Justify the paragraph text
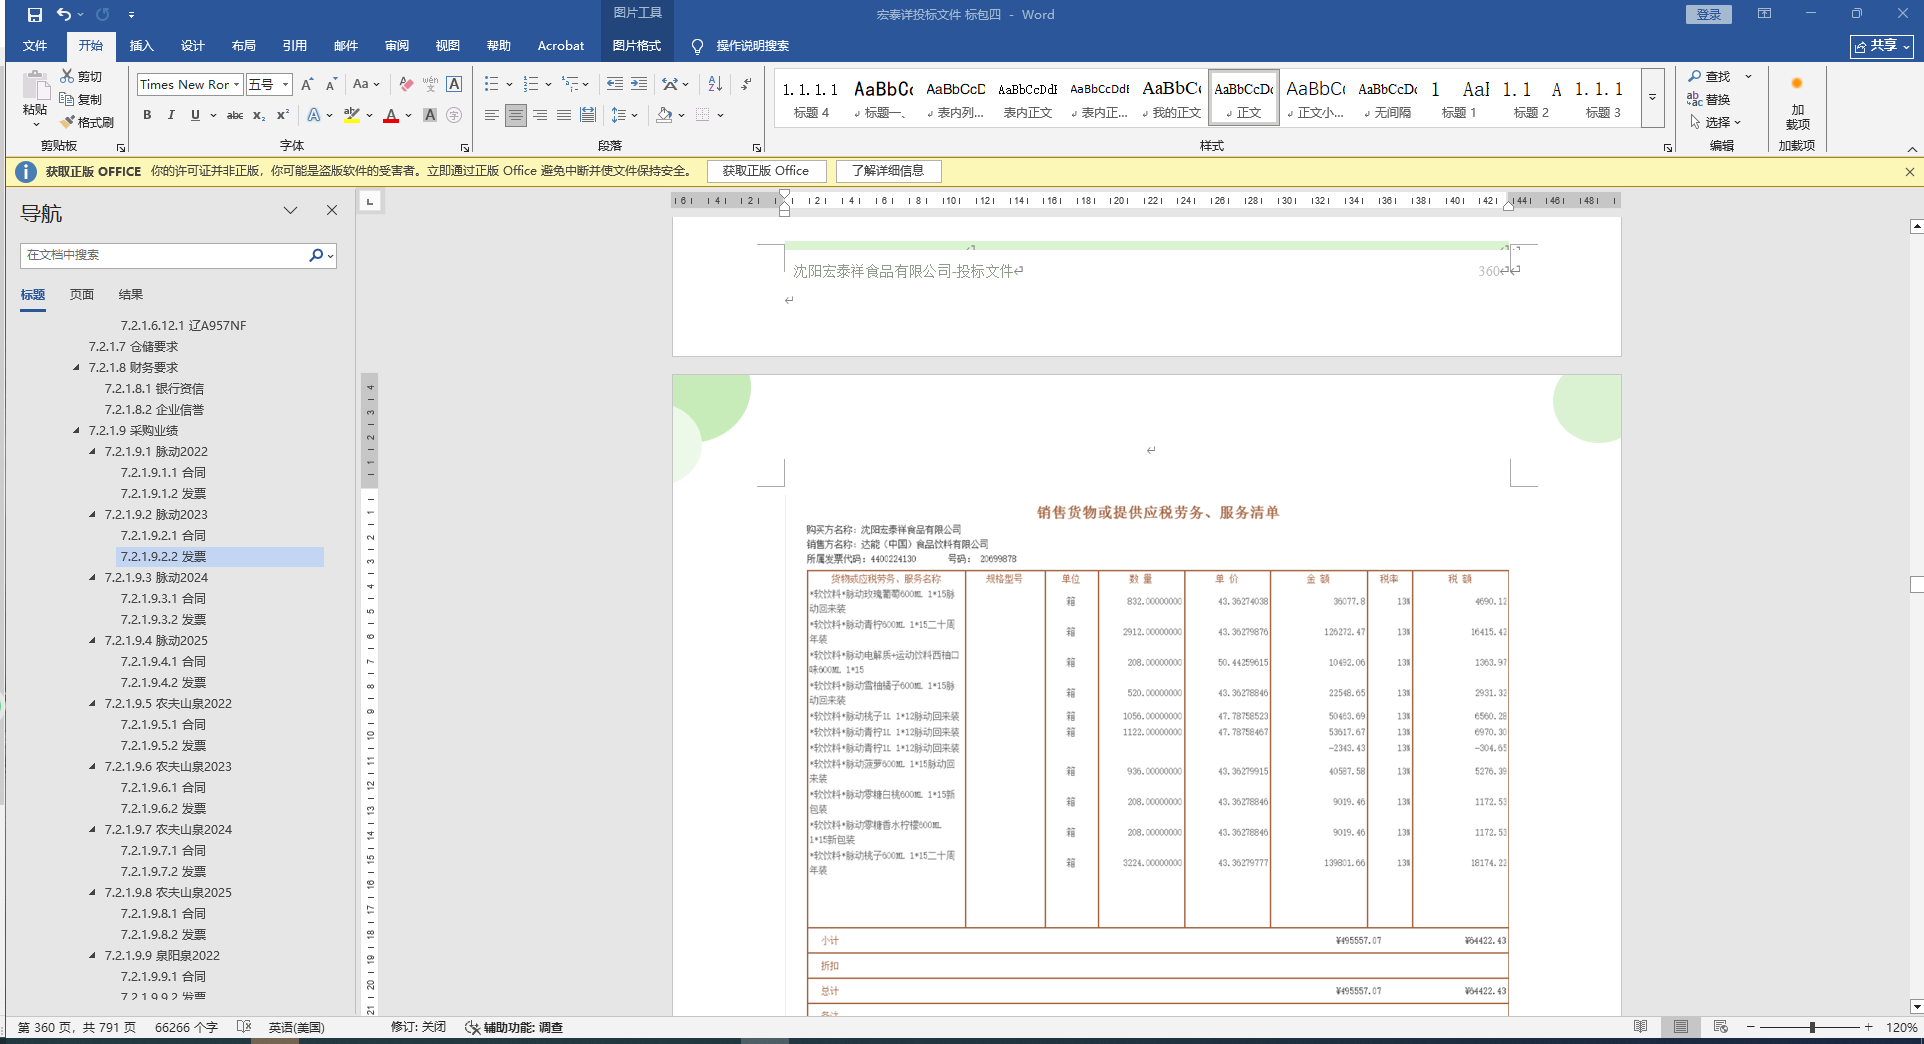 564,116
